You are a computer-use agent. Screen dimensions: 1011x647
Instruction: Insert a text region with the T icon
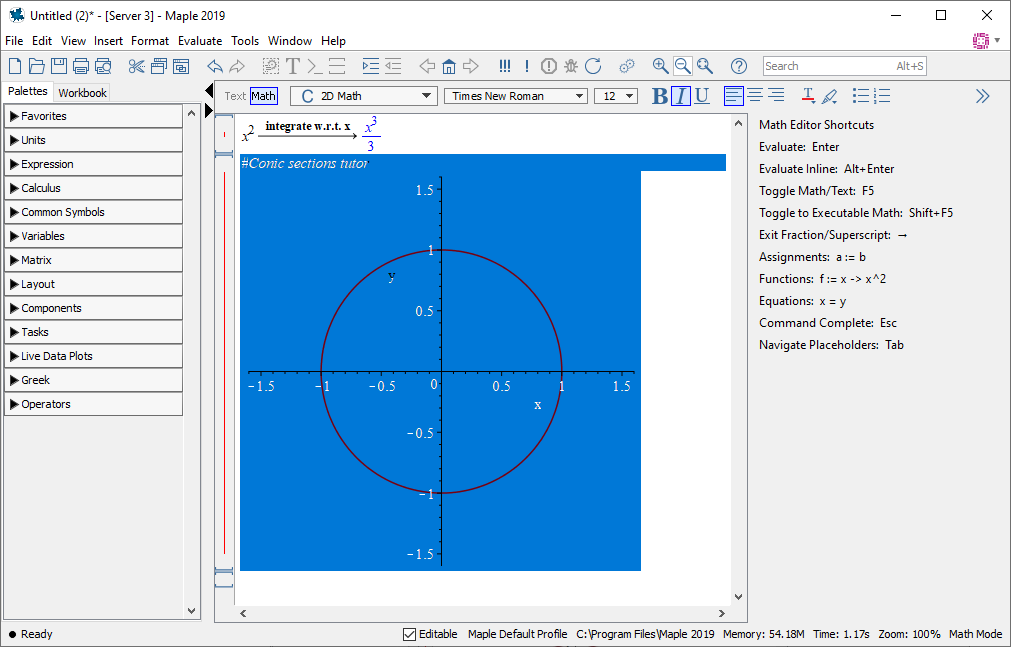pyautogui.click(x=293, y=66)
